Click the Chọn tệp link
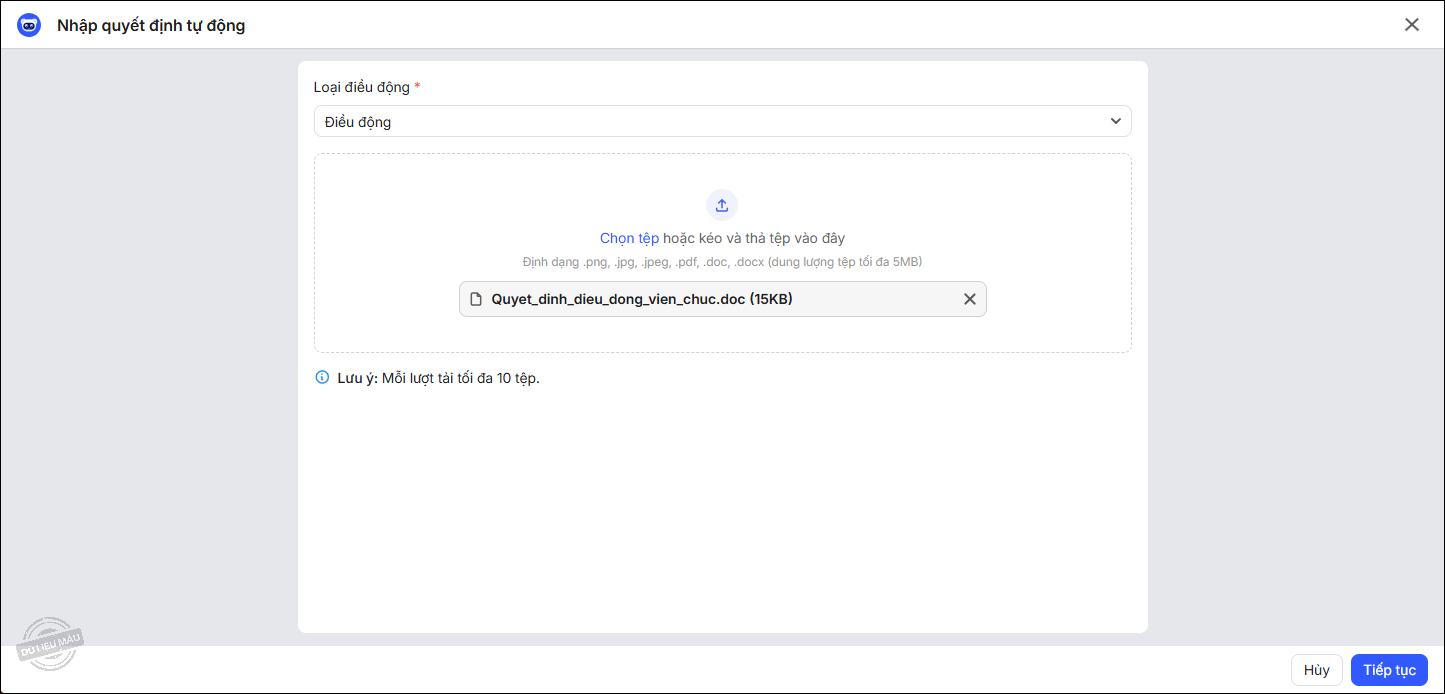This screenshot has width=1445, height=694. point(629,238)
